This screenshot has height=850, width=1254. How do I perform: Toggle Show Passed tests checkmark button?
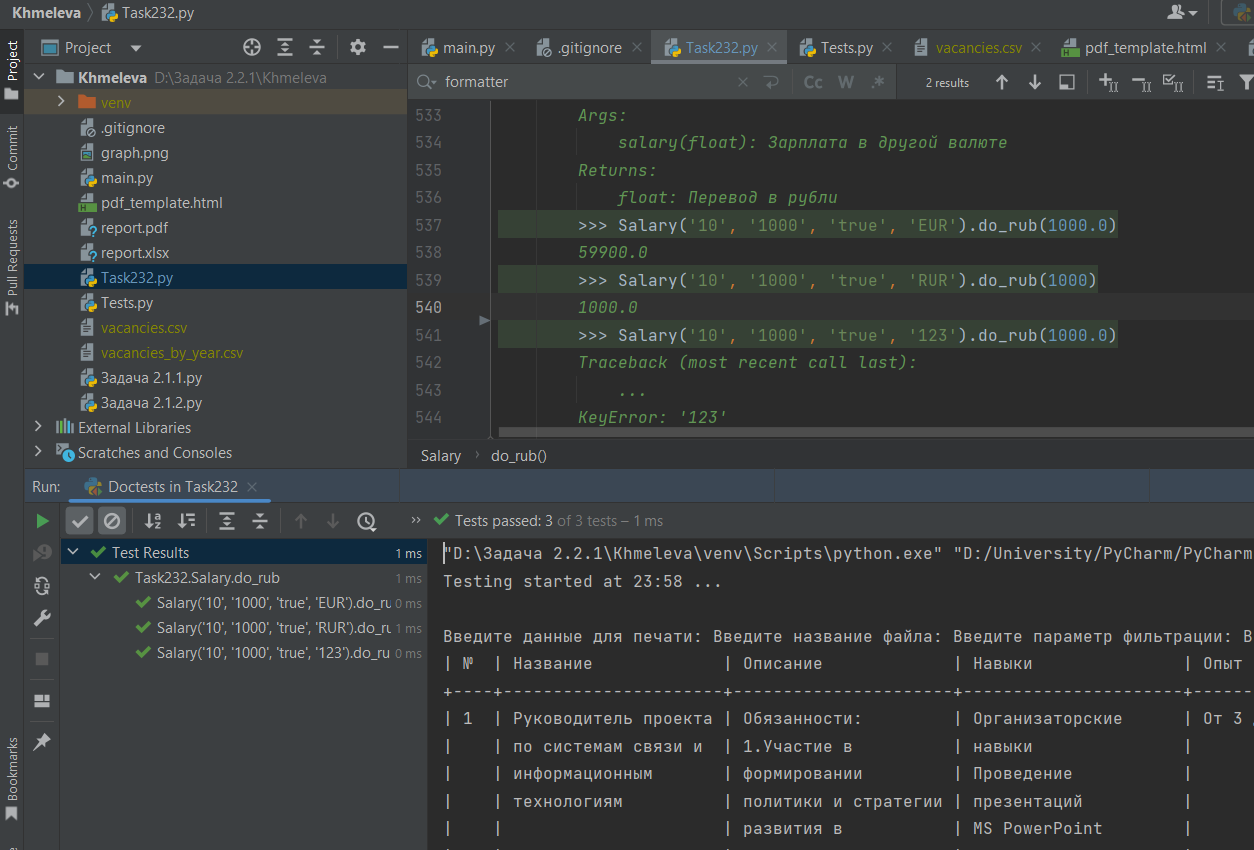[x=81, y=521]
